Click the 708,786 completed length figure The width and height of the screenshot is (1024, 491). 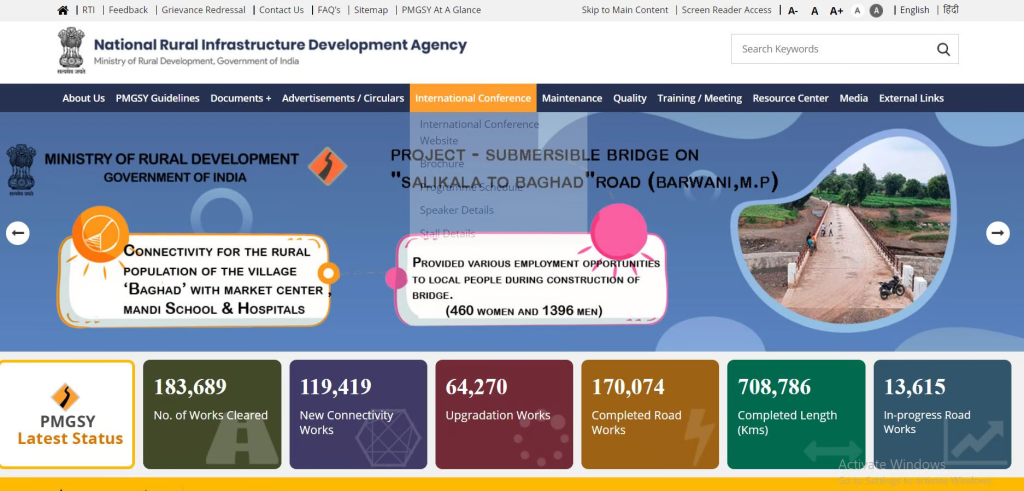coord(775,387)
